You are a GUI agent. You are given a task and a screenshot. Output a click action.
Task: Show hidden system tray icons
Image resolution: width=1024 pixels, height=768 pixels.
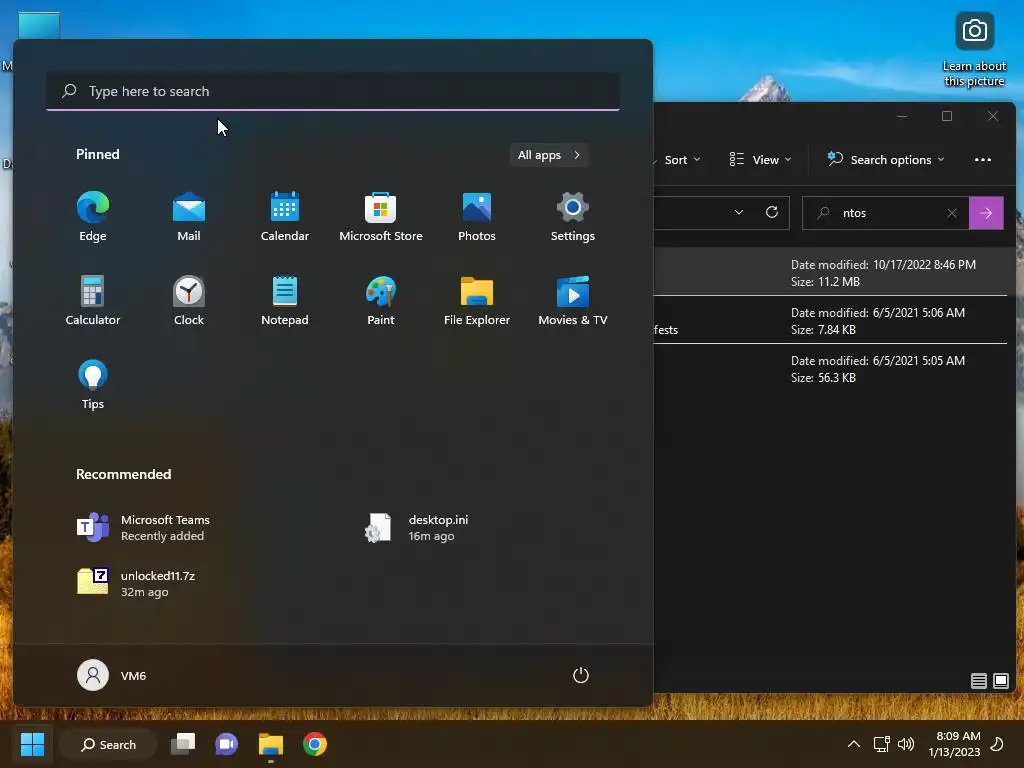pos(854,744)
